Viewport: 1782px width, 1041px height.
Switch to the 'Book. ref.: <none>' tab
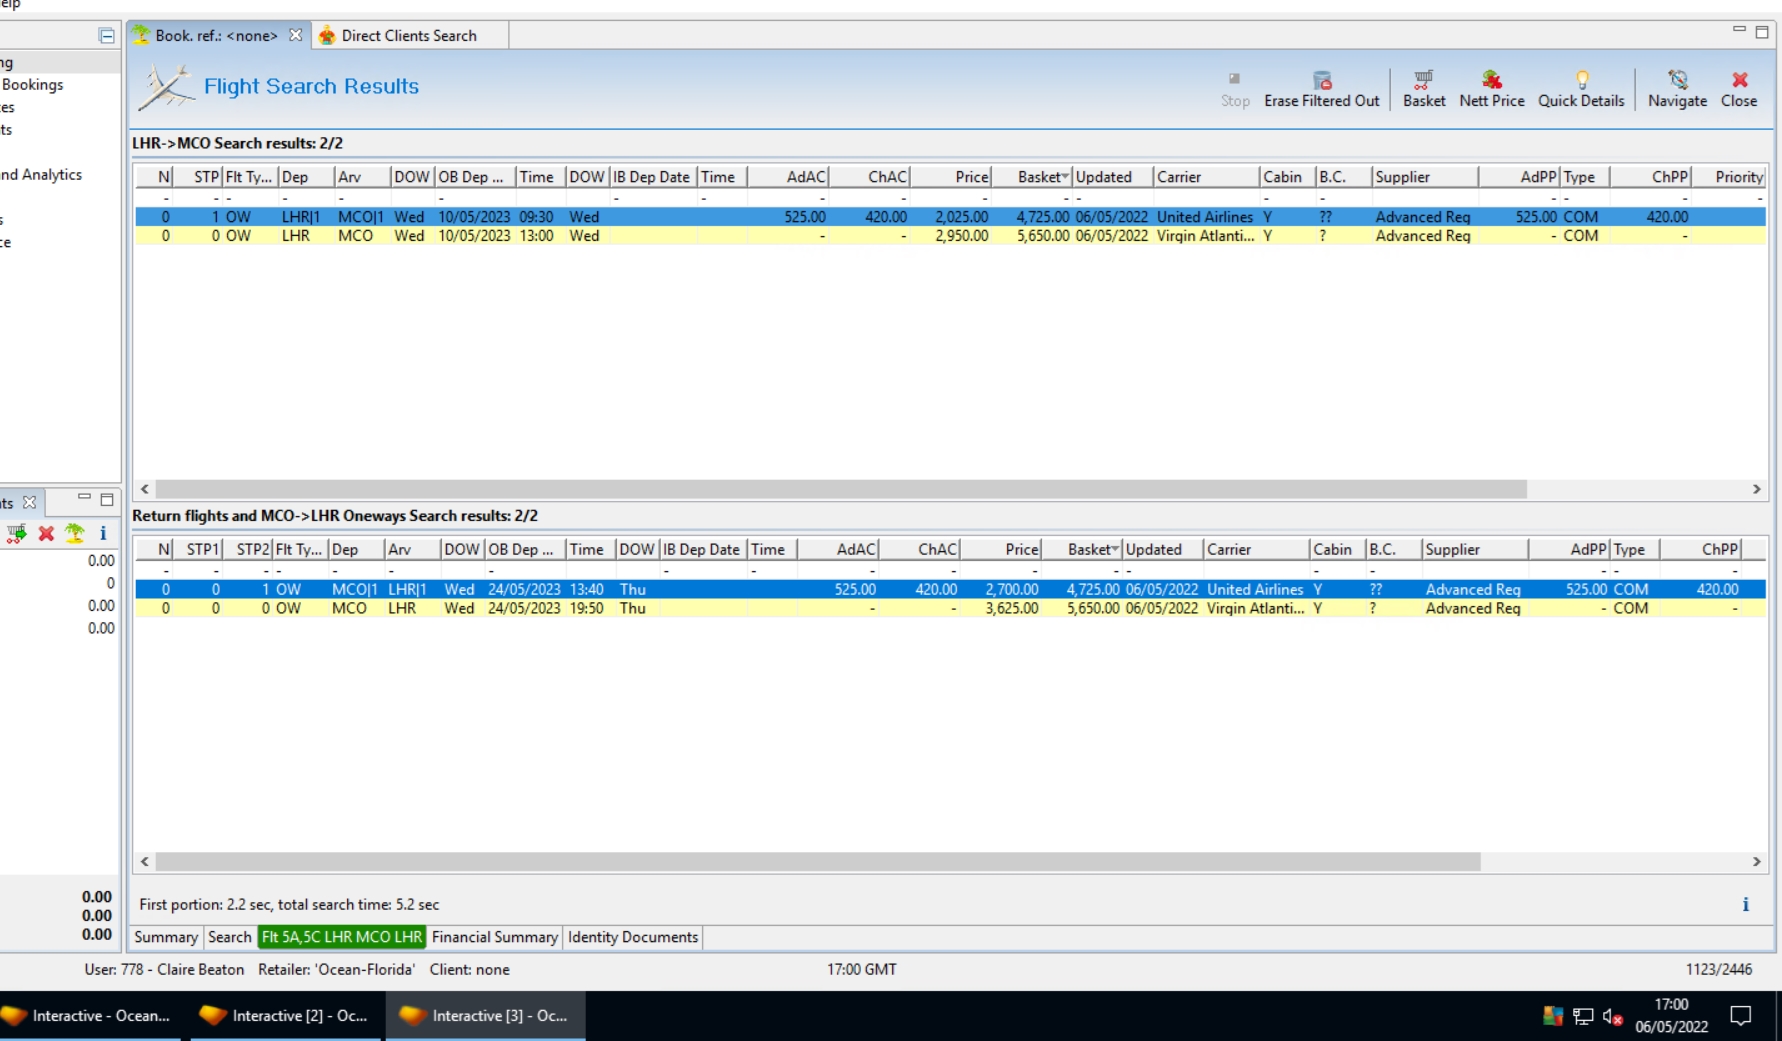[216, 35]
